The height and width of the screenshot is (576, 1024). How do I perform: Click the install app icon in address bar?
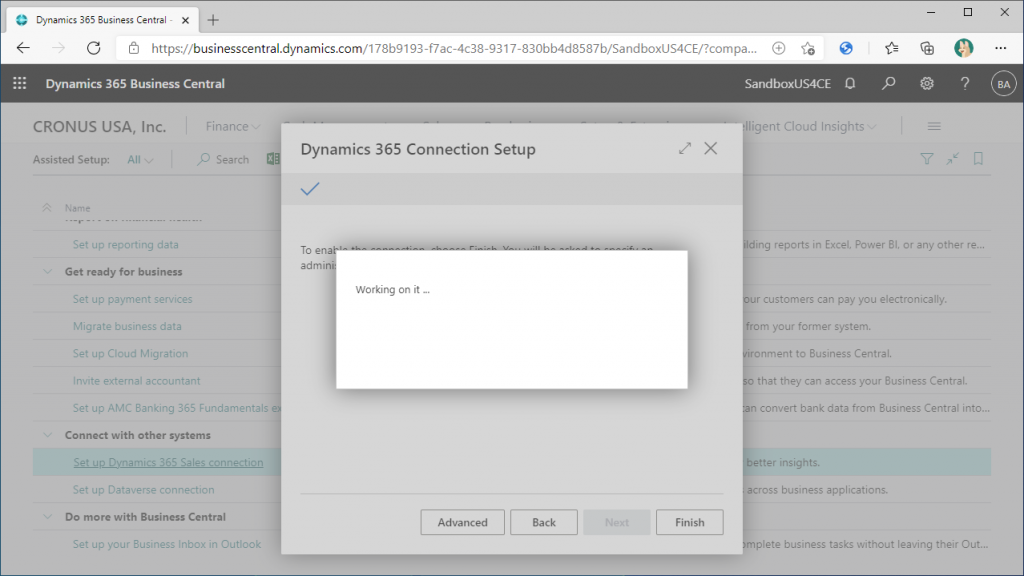point(778,48)
